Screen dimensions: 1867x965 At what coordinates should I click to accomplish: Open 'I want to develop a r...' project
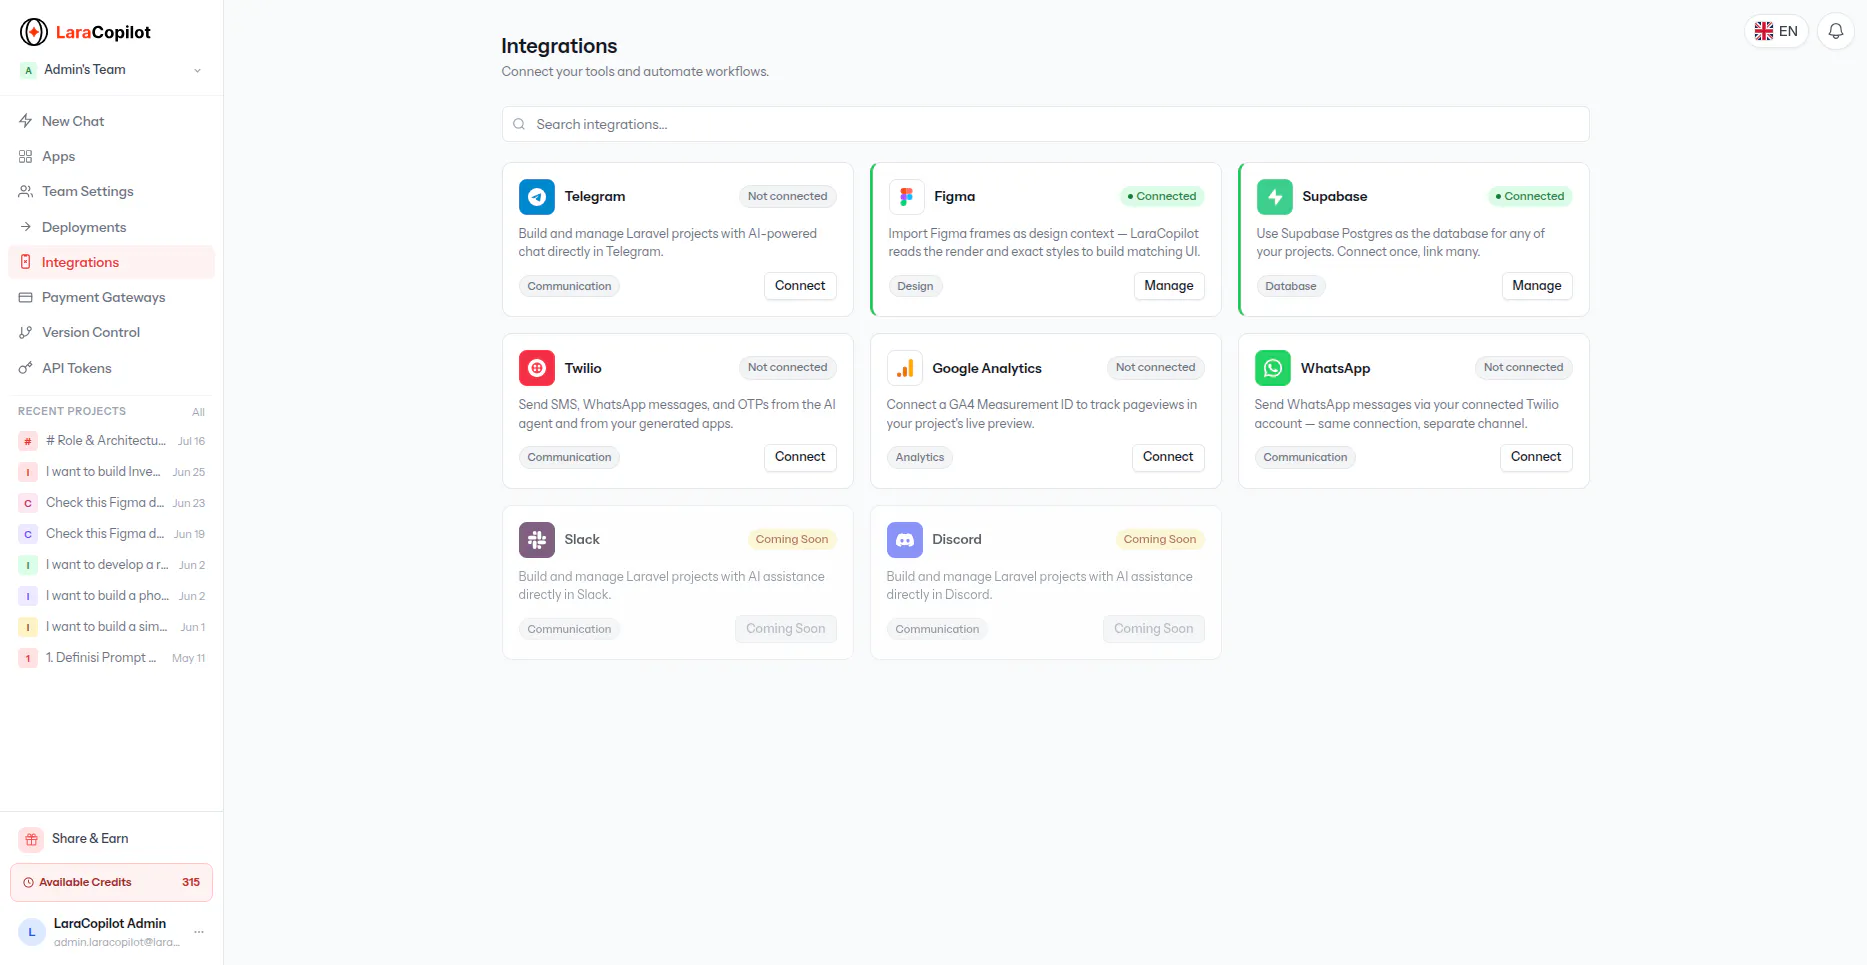click(x=111, y=565)
